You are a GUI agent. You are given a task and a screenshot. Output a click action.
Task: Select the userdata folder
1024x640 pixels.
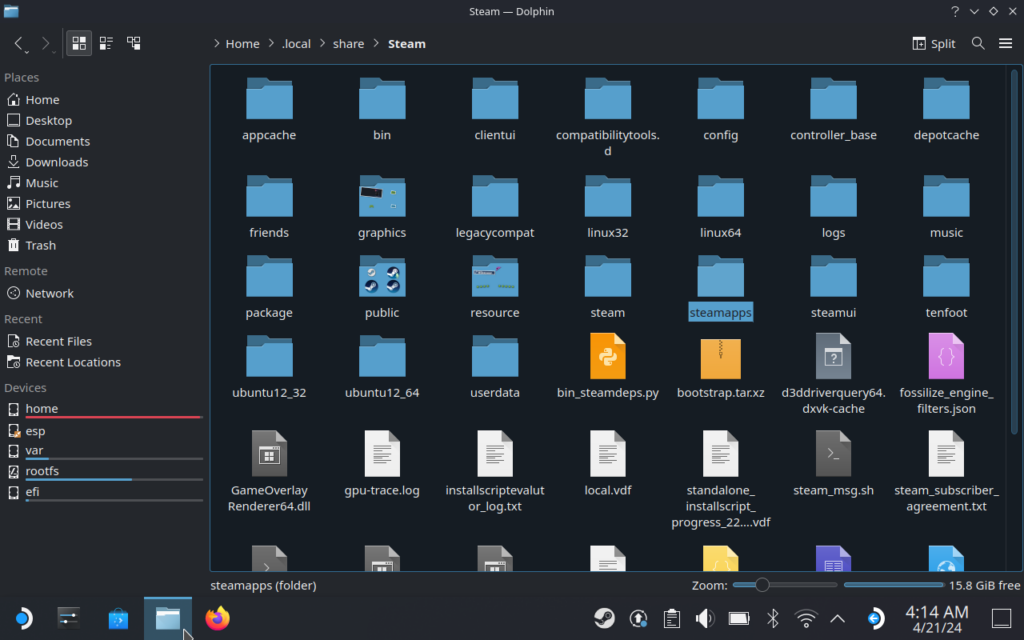pos(495,367)
